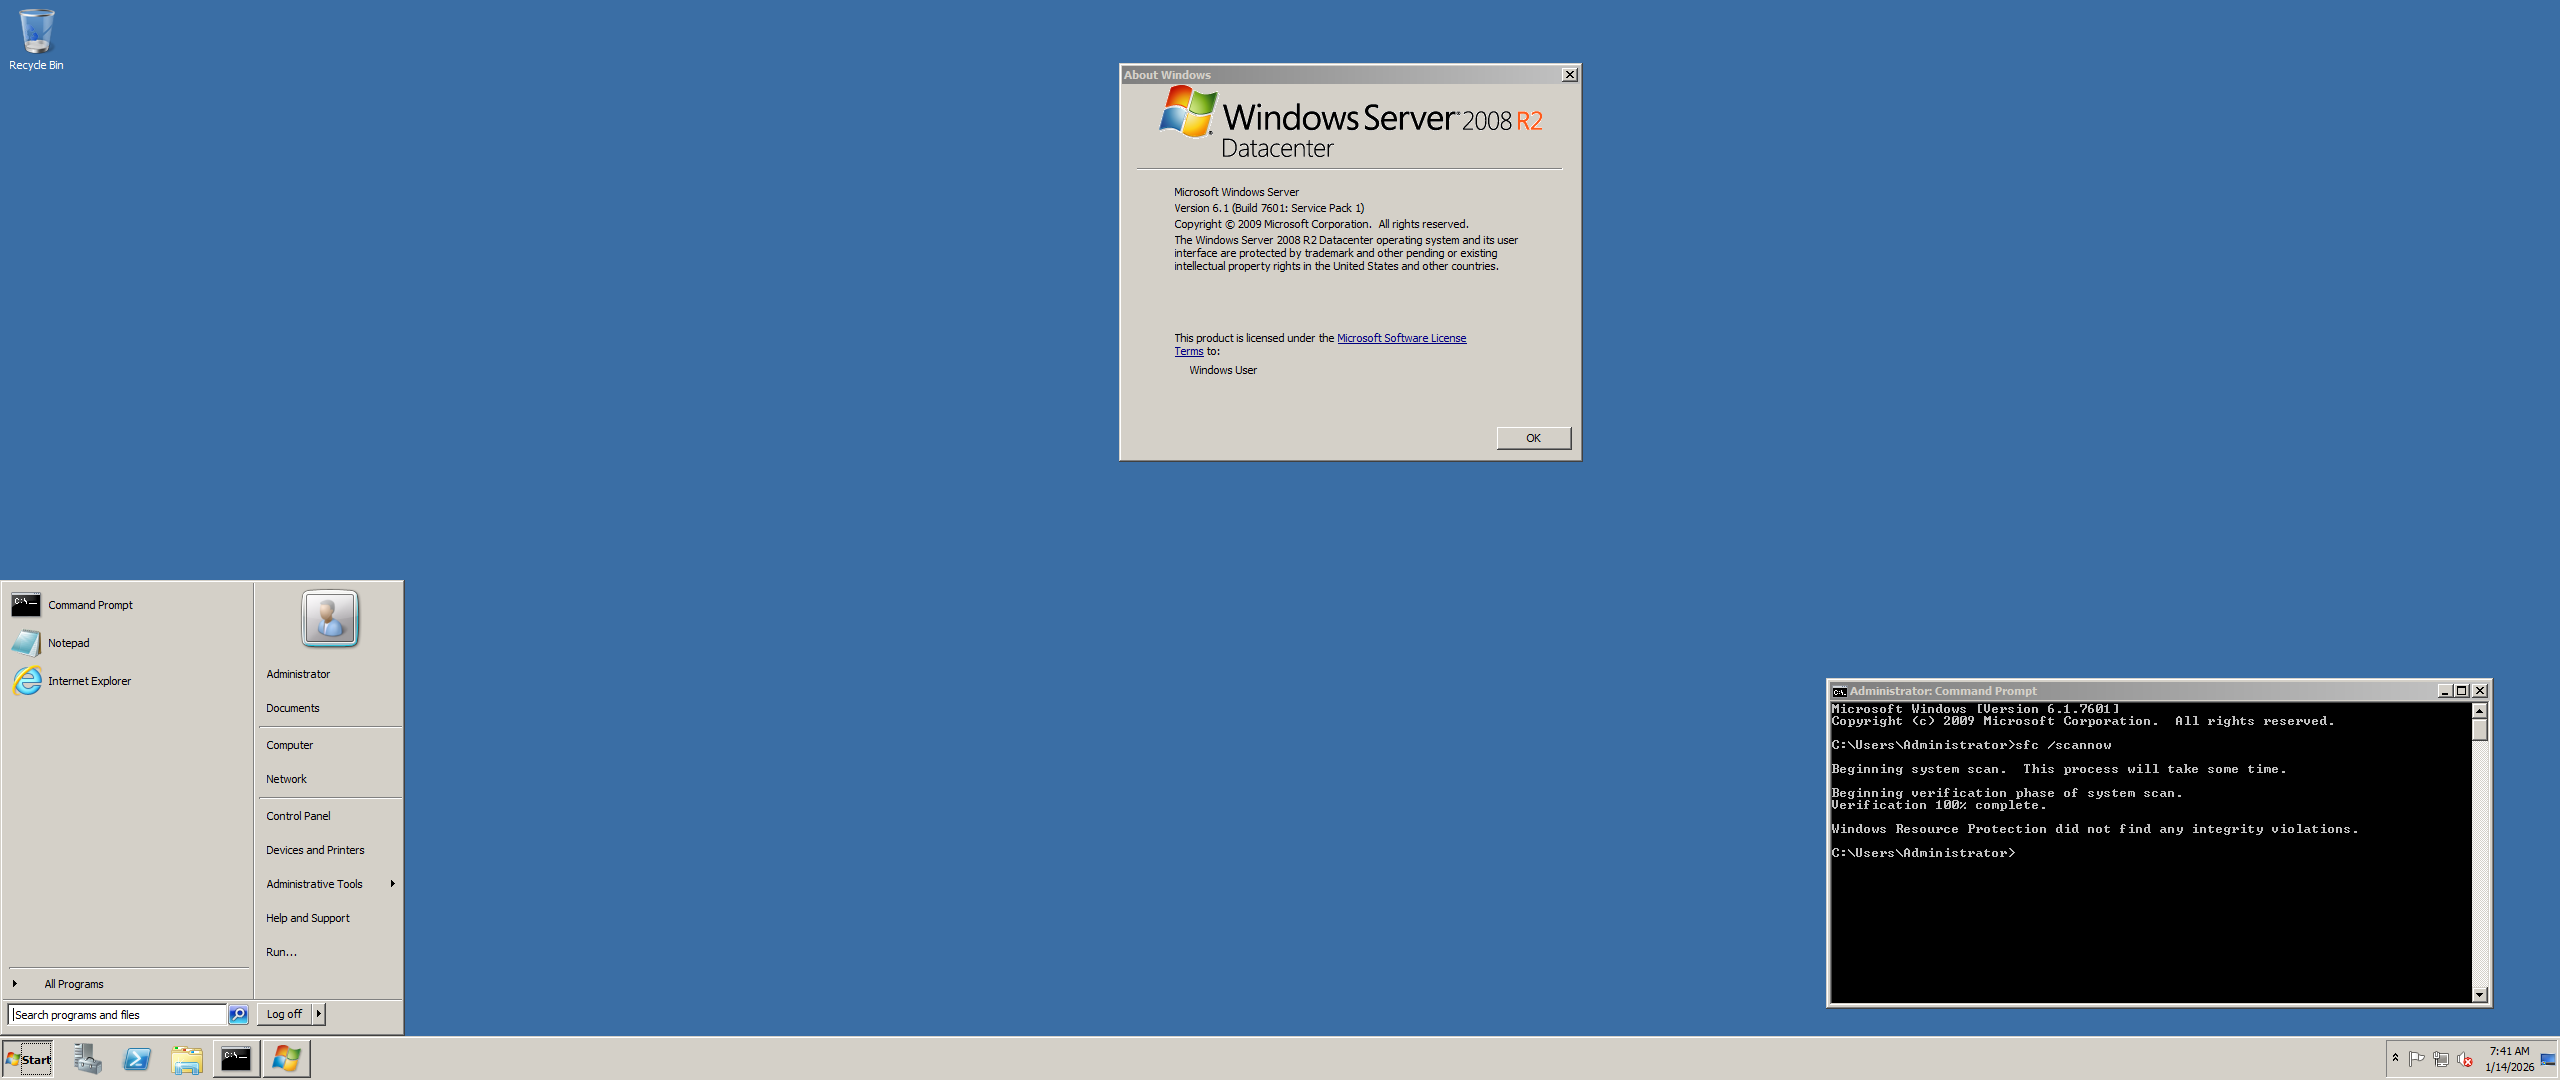Image resolution: width=2560 pixels, height=1080 pixels.
Task: Open Devices and Printers menu entry
Action: pyautogui.click(x=314, y=850)
